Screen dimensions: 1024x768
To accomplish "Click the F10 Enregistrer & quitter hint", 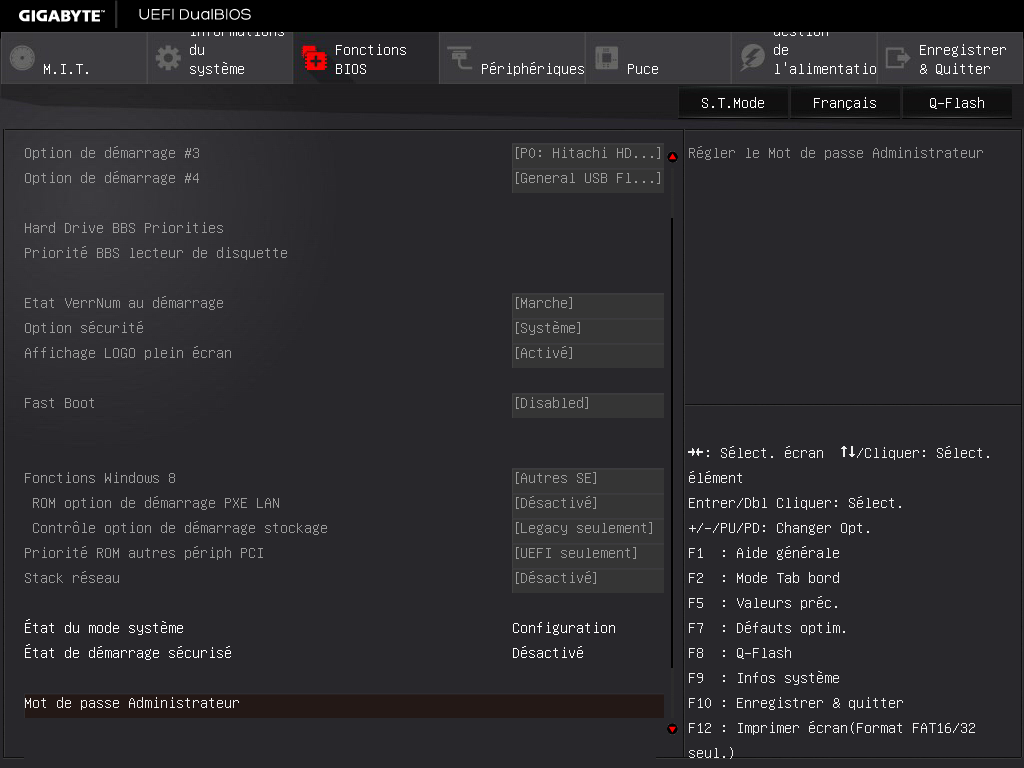I will coord(795,703).
